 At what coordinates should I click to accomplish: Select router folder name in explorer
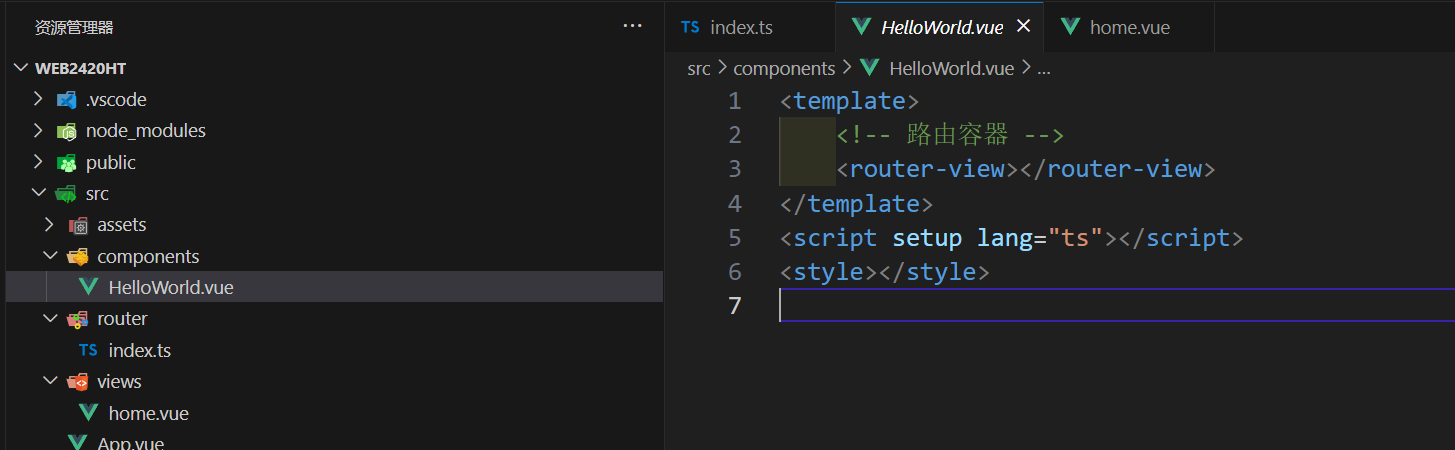[x=122, y=319]
